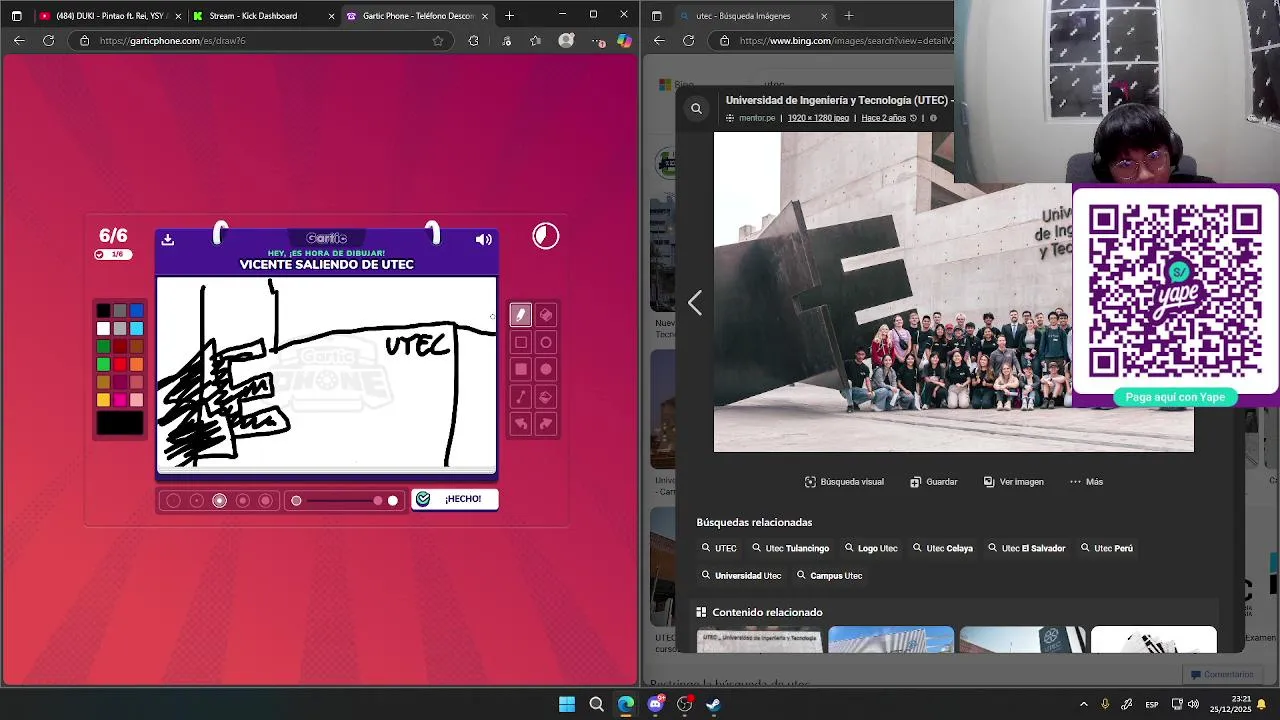Pick the black color swatch in the palette
Viewport: 1280px width, 720px height.
point(103,311)
